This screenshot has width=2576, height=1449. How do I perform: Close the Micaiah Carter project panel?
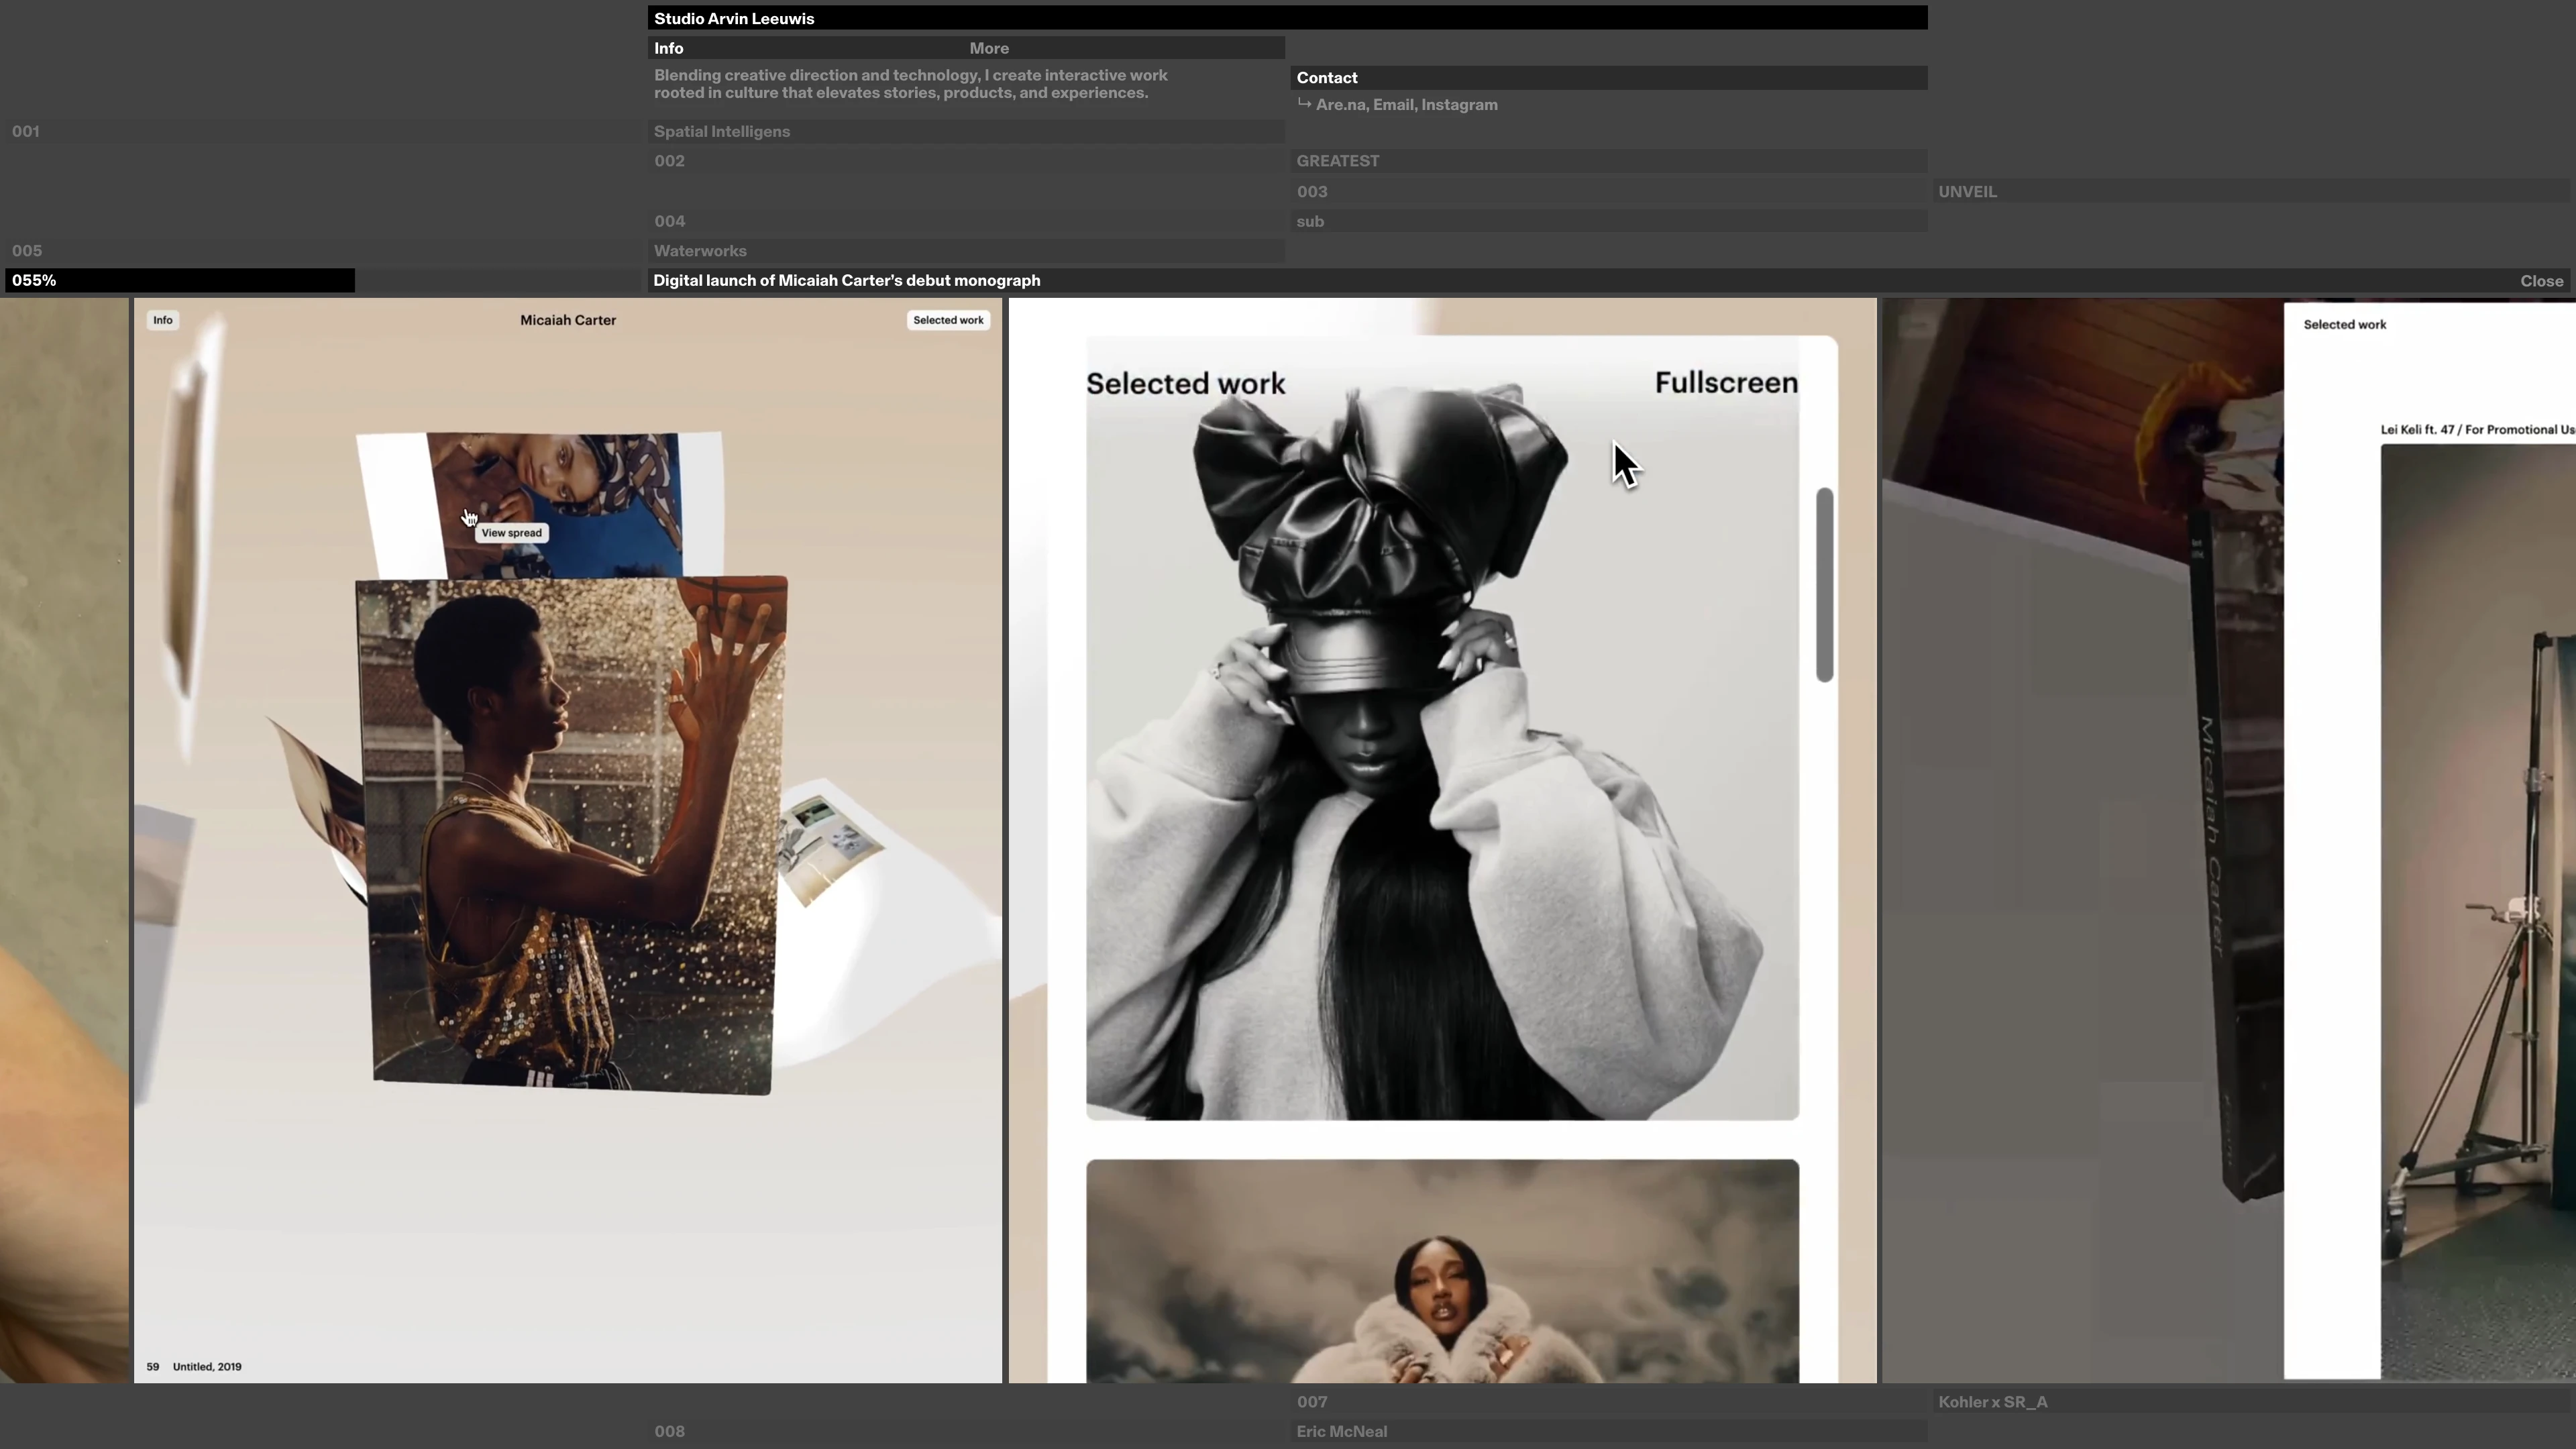(x=2540, y=281)
